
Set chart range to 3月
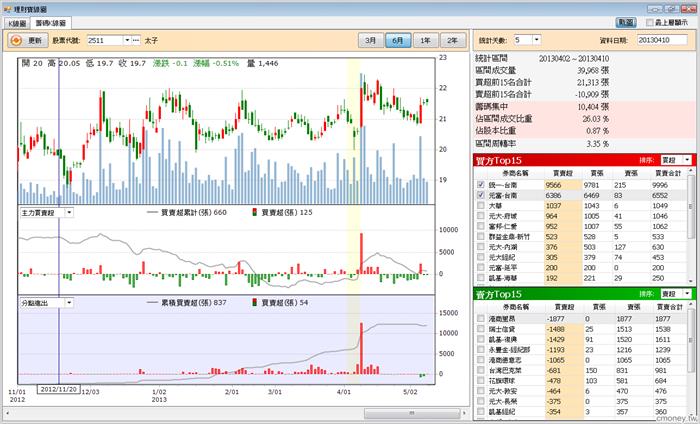(x=371, y=40)
